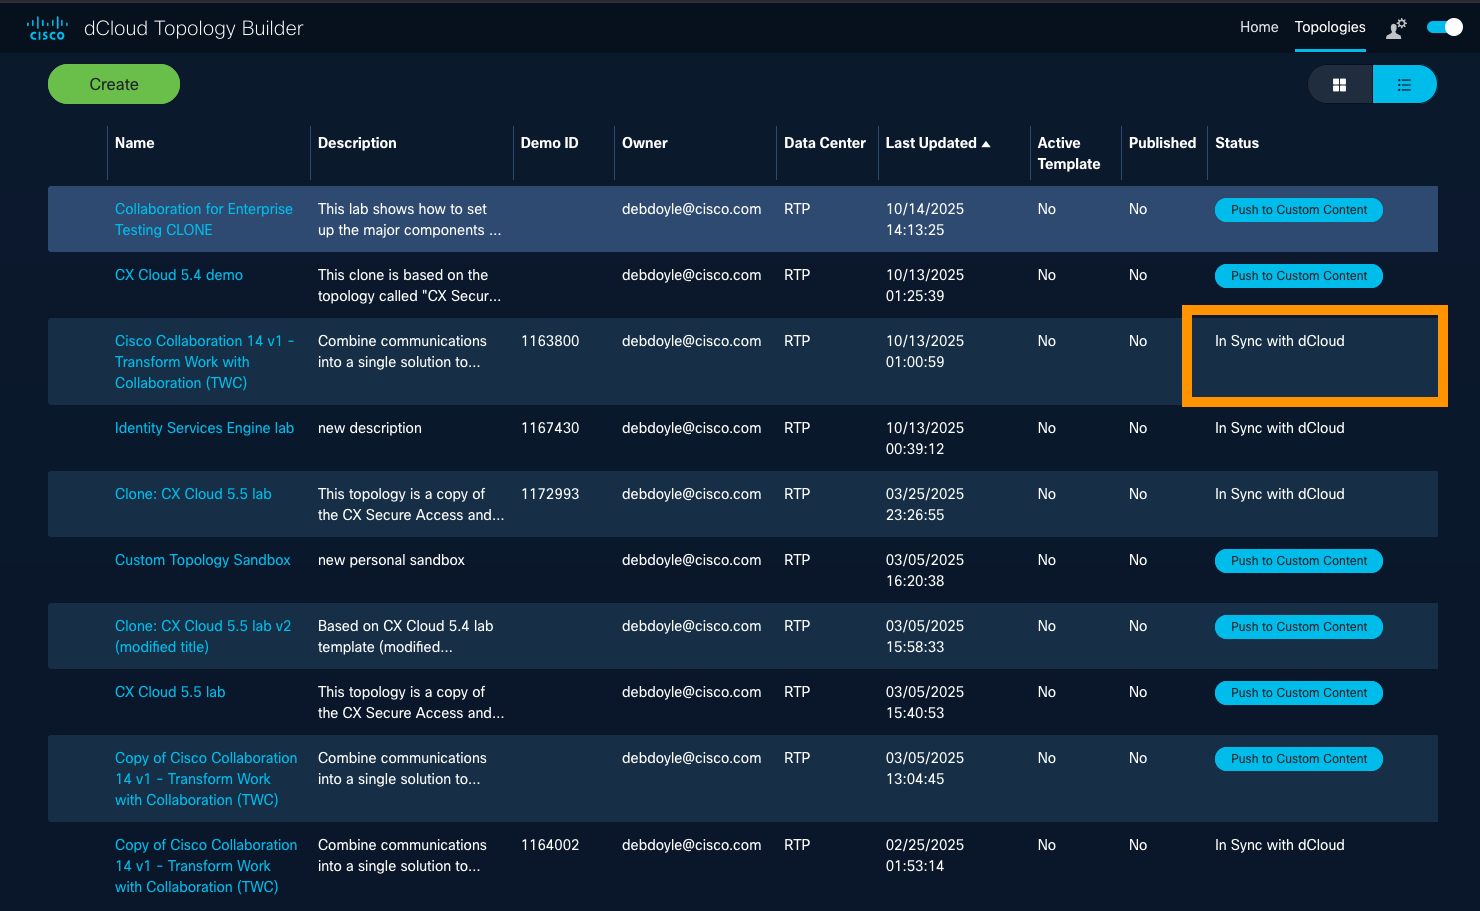This screenshot has height=911, width=1480.
Task: Toggle the dark mode switch
Action: pyautogui.click(x=1444, y=28)
